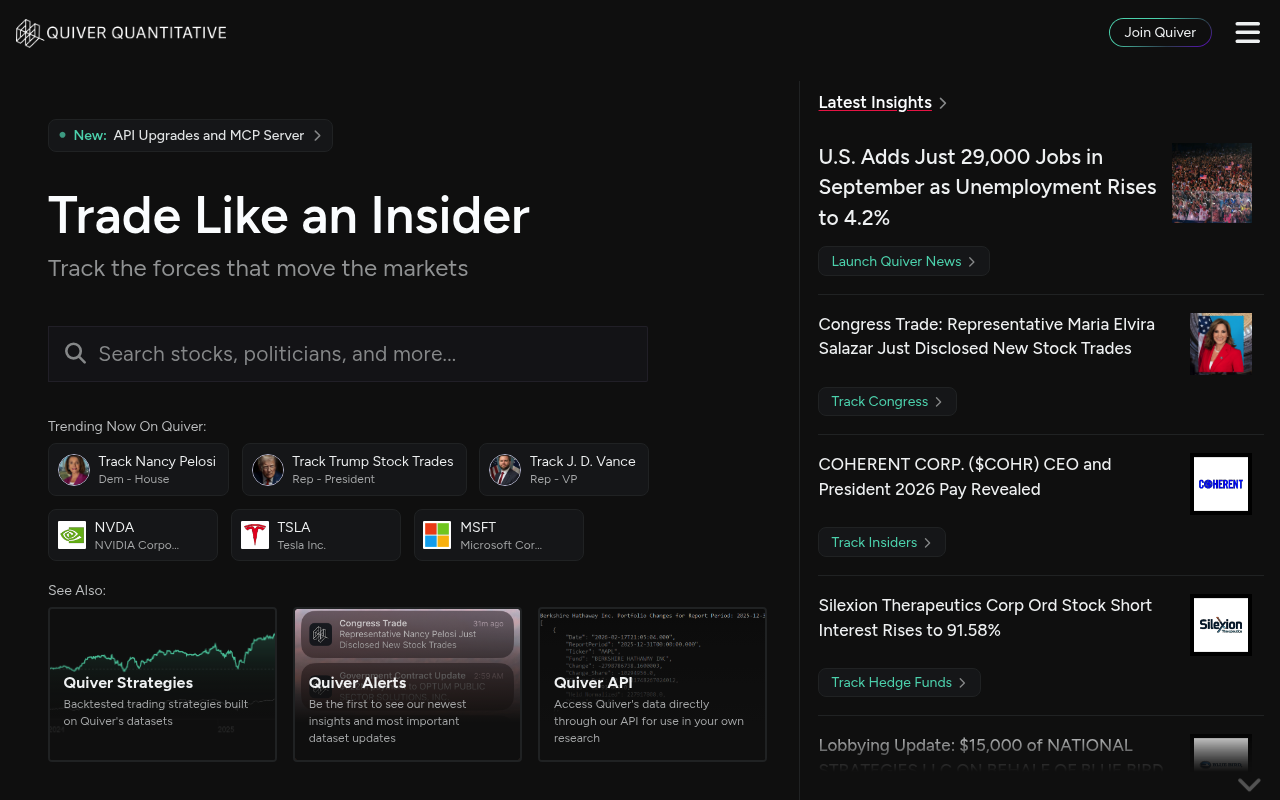Open the Quiver Strategies card
Viewport: 1280px width, 800px height.
162,685
